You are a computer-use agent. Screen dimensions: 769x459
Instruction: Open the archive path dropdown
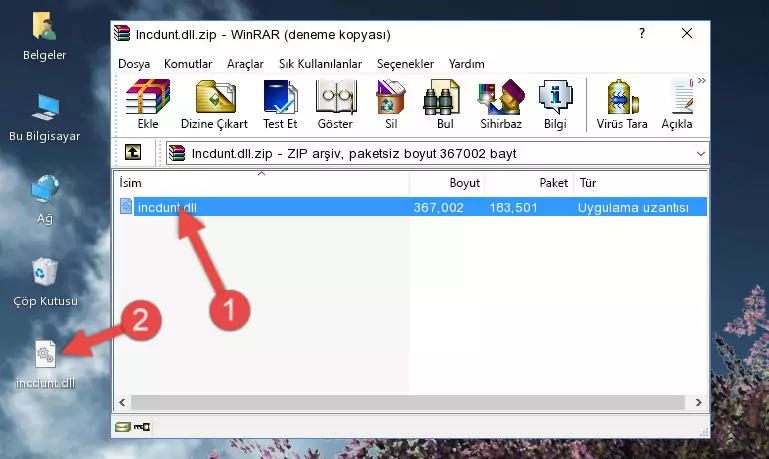point(701,153)
